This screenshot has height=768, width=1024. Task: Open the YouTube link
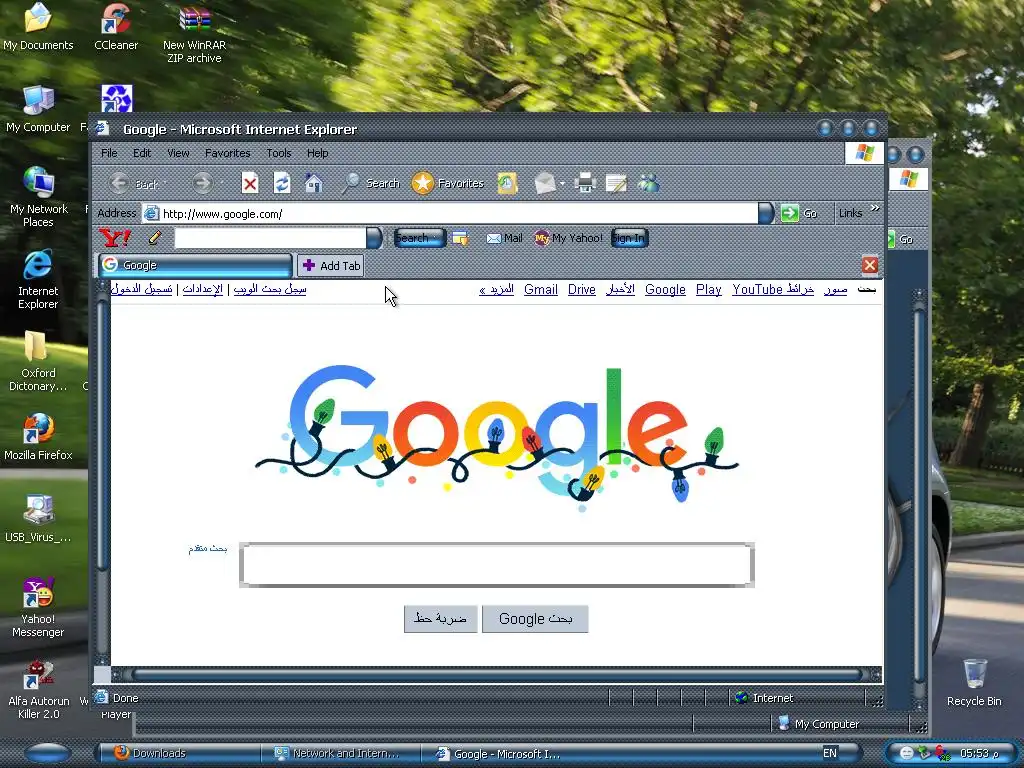[x=758, y=289]
